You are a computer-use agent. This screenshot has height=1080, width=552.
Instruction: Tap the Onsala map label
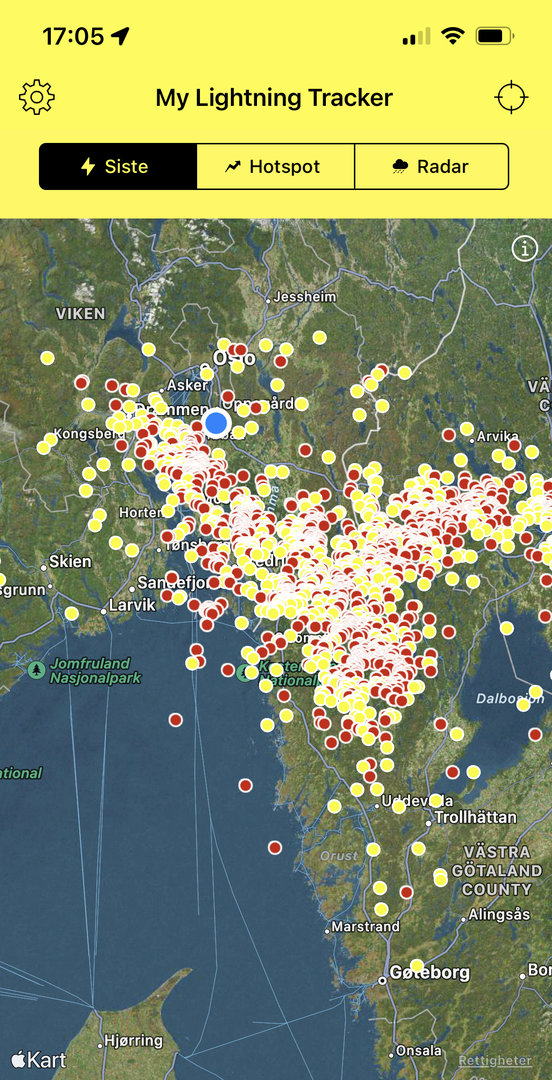(418, 1051)
